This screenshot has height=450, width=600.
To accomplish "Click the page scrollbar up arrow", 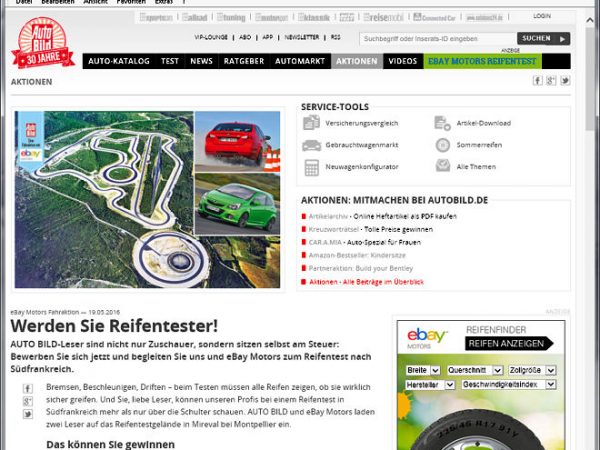I will pyautogui.click(x=590, y=20).
